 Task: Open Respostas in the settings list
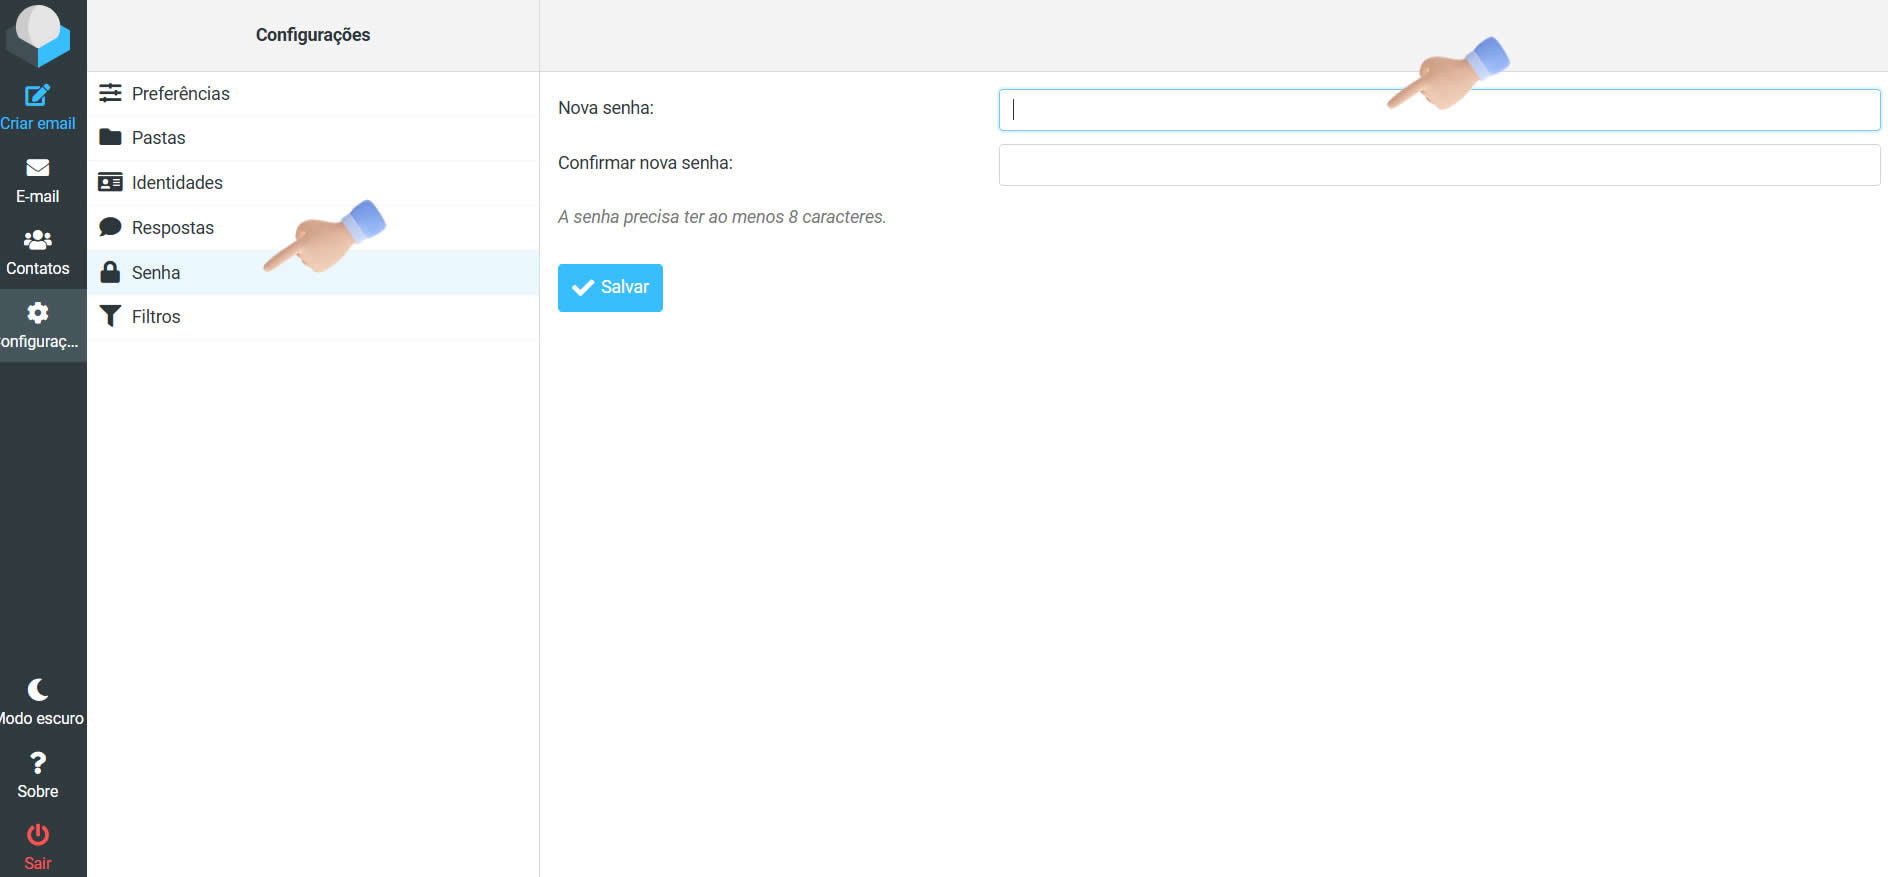[173, 228]
